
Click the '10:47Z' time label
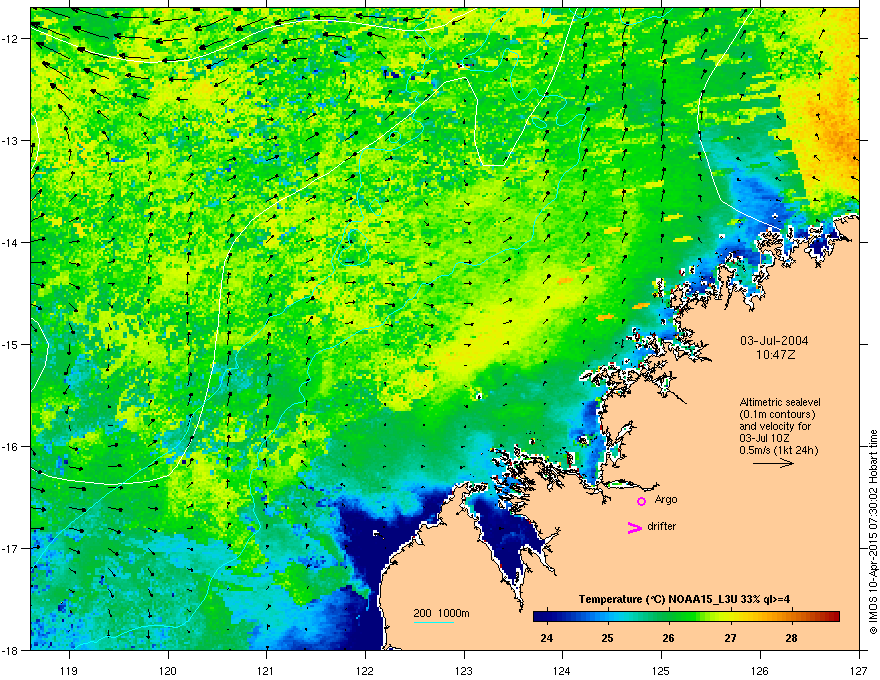[775, 355]
